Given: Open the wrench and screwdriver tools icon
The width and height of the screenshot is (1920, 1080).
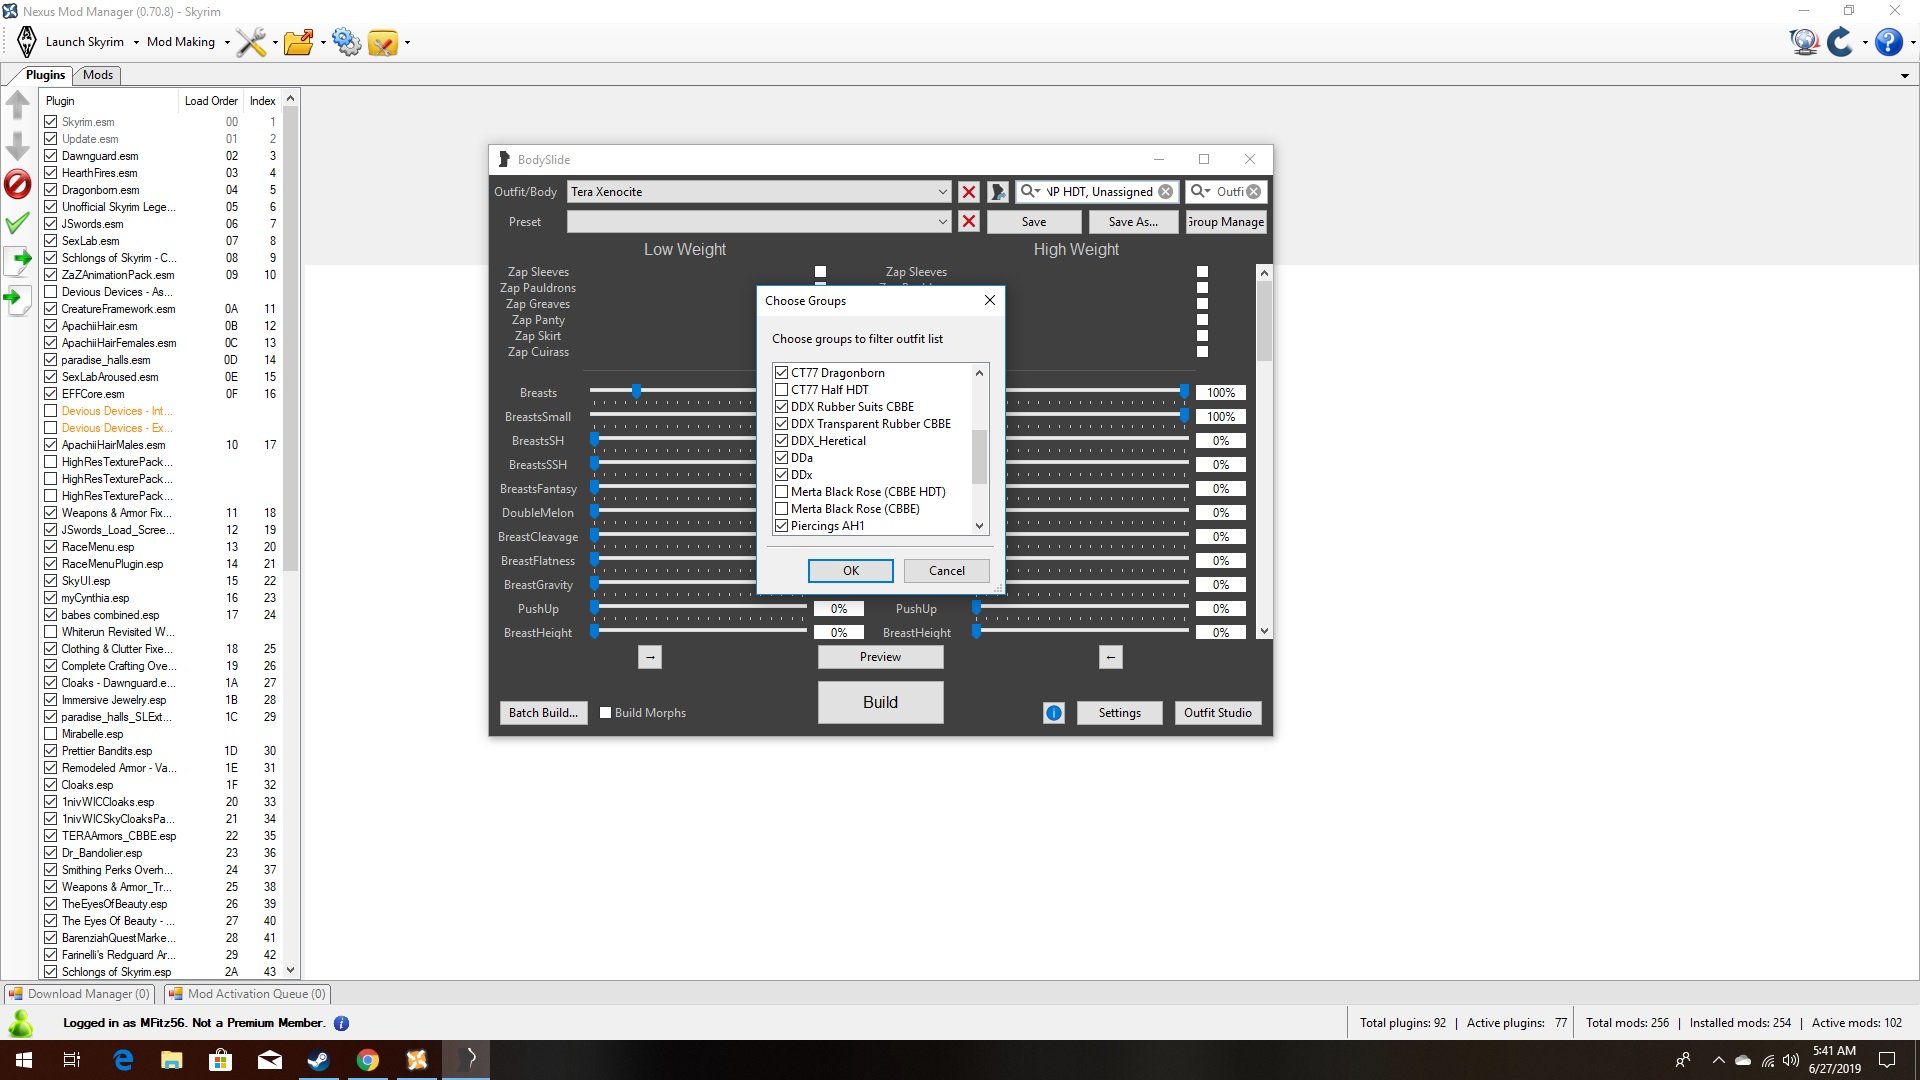Looking at the screenshot, I should coord(251,42).
